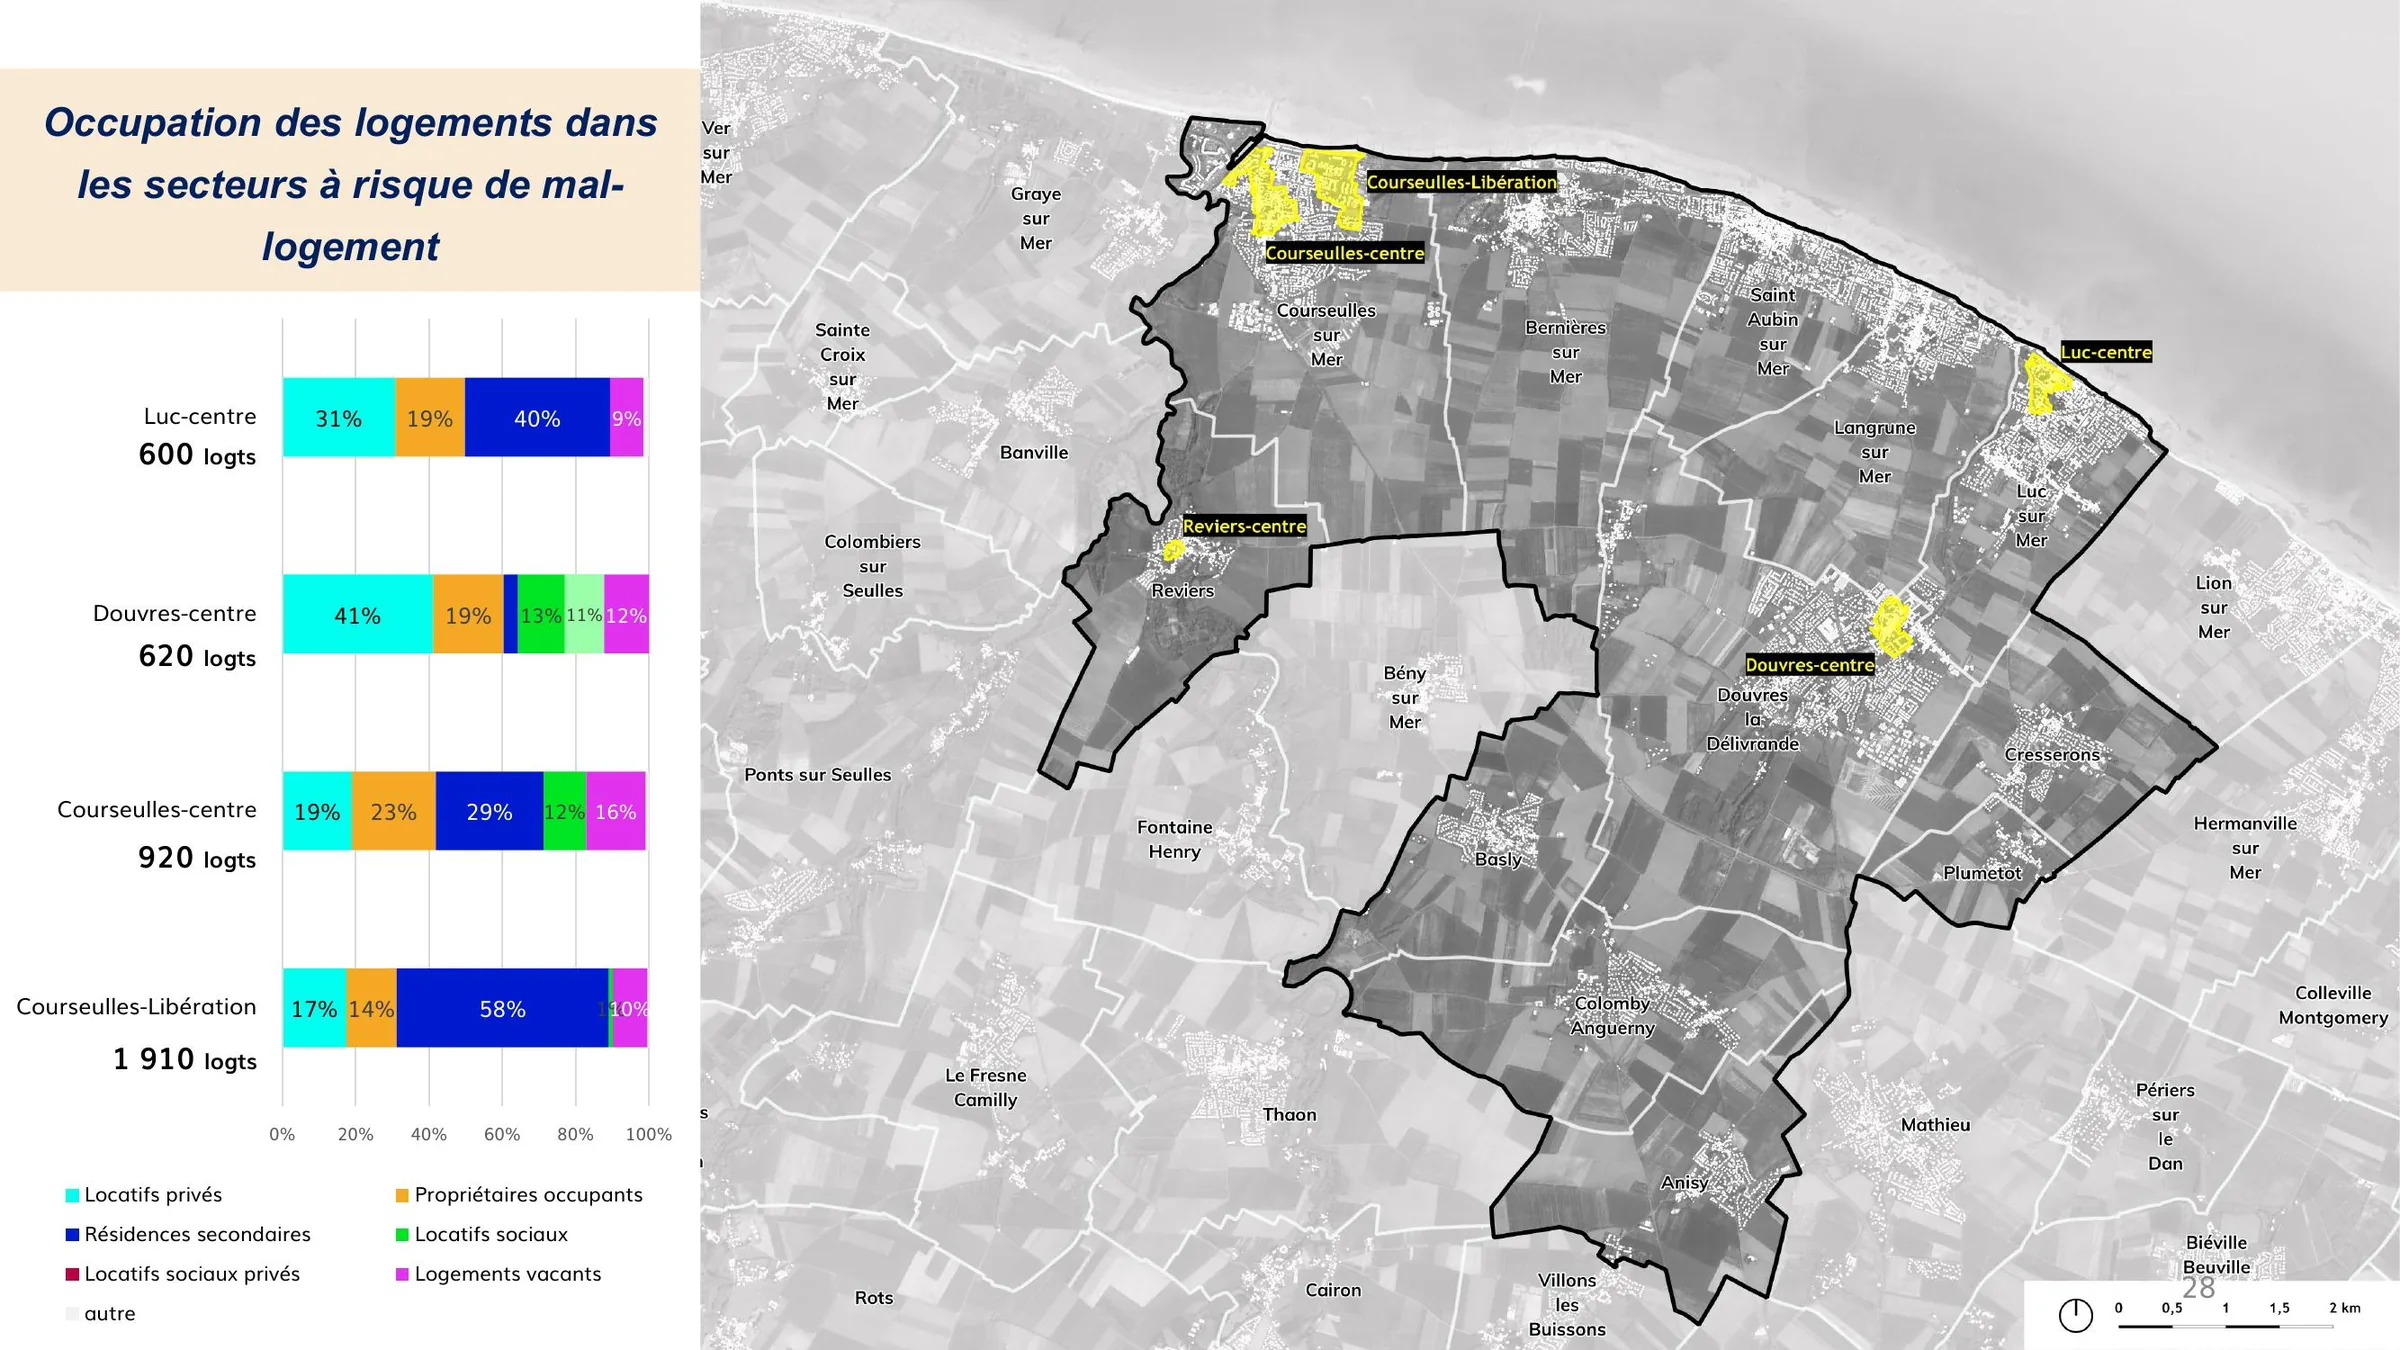
Task: Click the Courseulles-Libération 58% blue segment
Action: [502, 1008]
